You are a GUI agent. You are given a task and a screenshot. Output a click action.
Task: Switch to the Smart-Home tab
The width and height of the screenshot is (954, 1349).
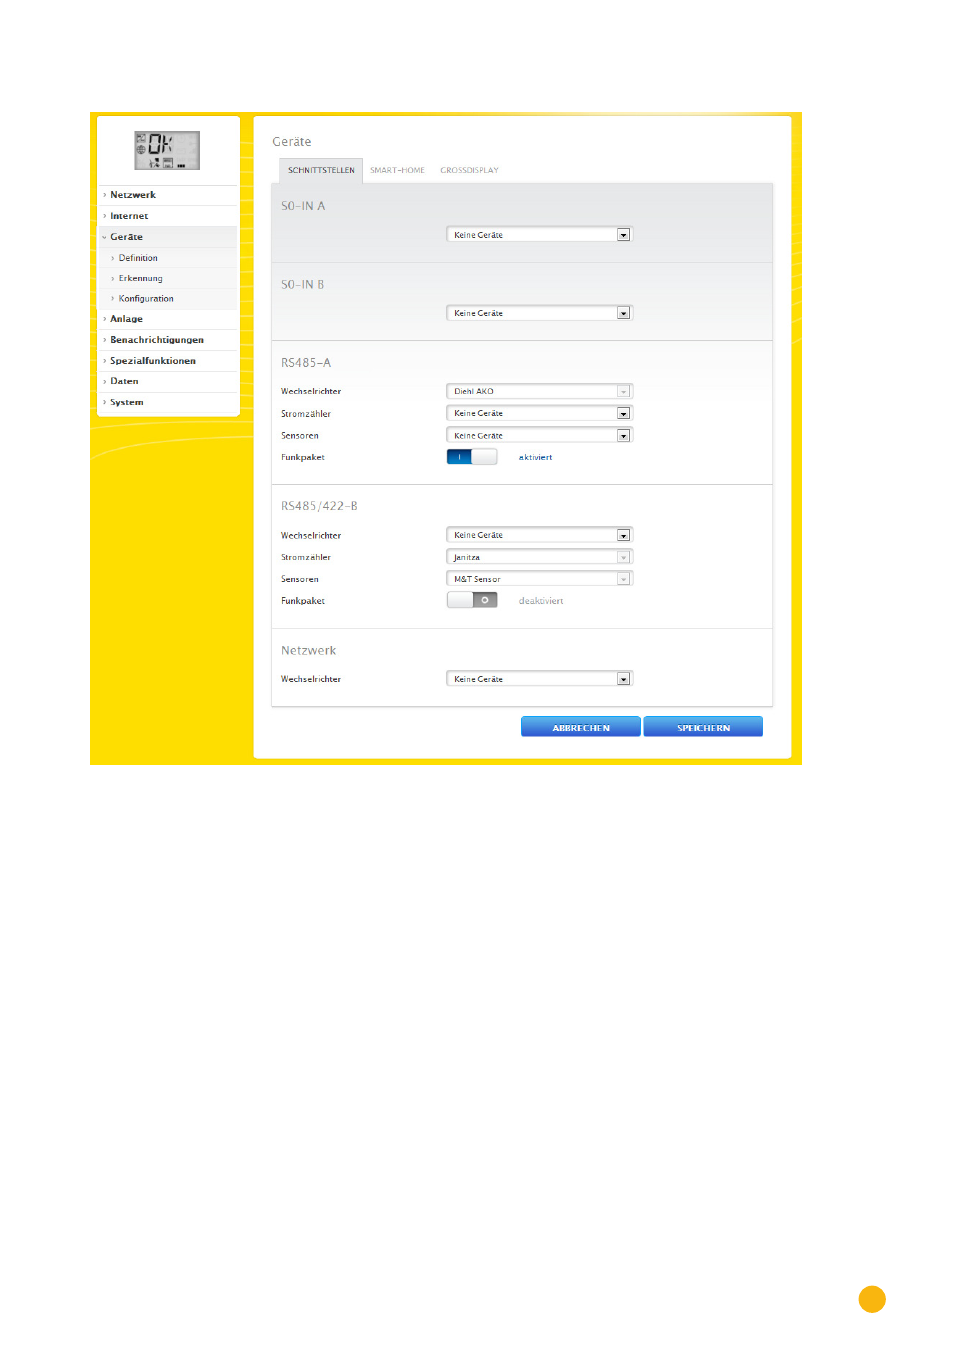coord(397,170)
